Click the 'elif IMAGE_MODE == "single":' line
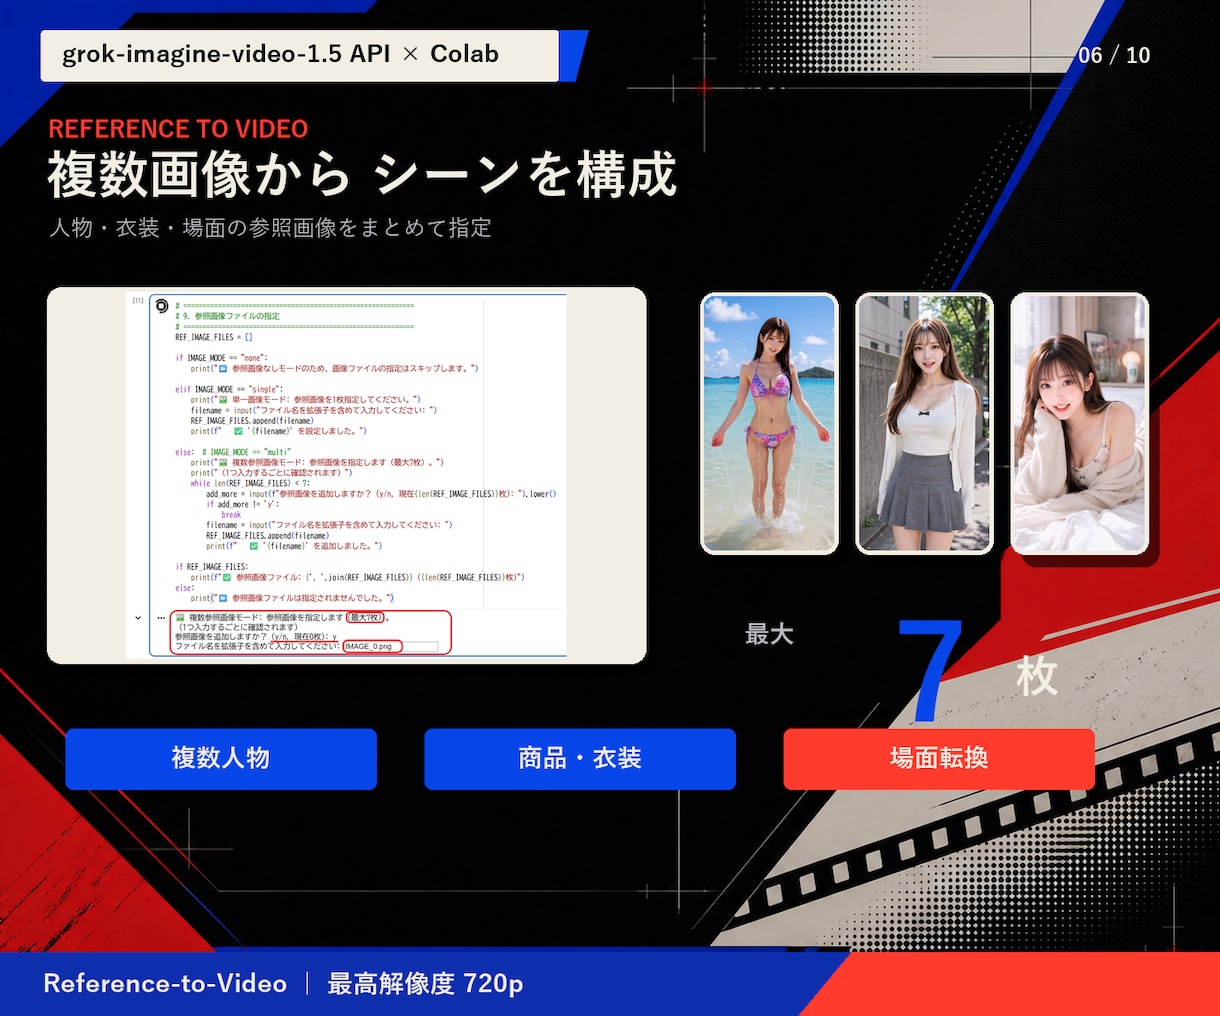Screen dimensions: 1220x1016 point(229,389)
